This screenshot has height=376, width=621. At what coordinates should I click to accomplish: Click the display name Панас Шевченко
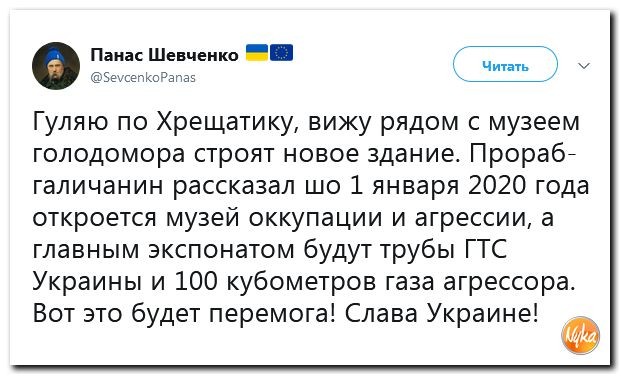pos(164,55)
